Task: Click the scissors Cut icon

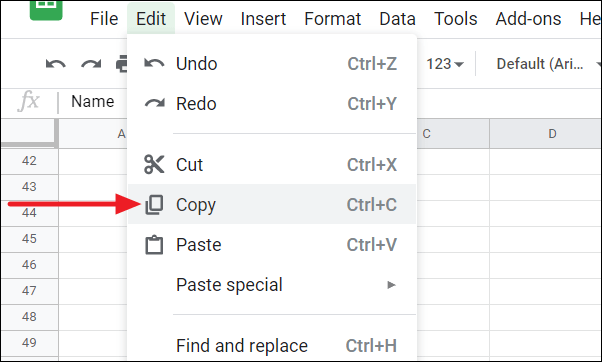Action: 154,164
